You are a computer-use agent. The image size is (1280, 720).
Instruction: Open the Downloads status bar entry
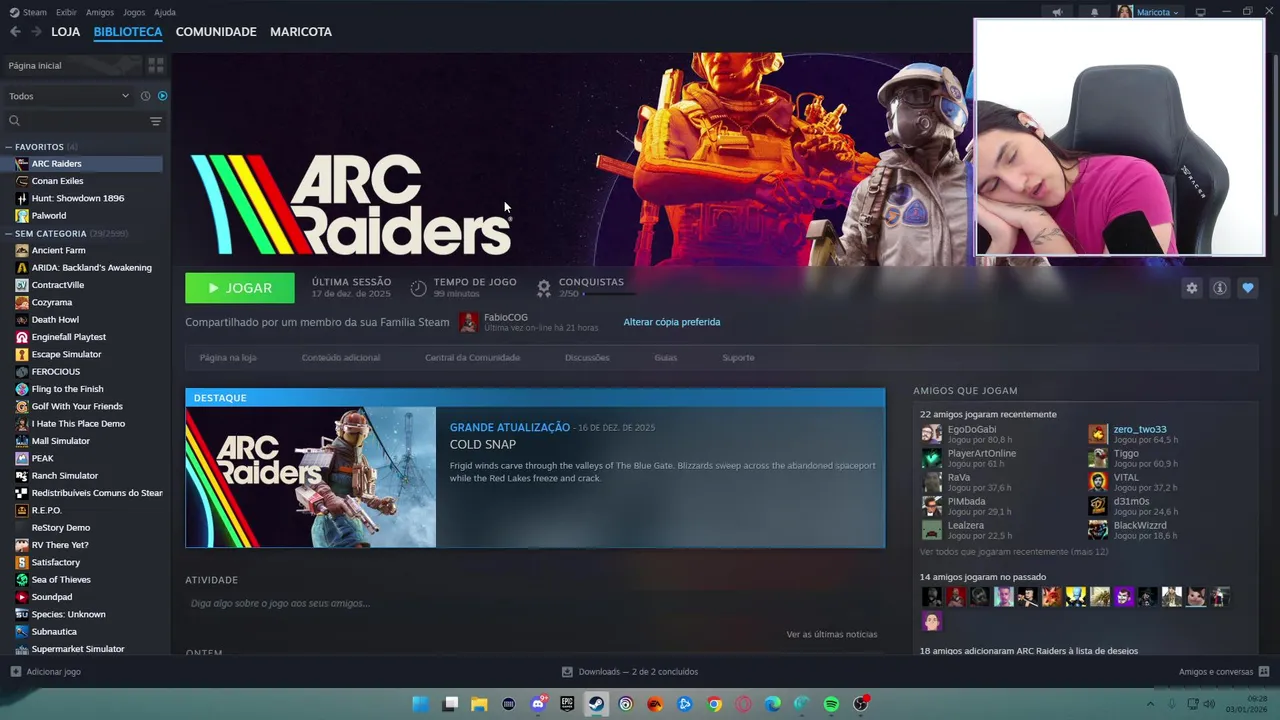[x=630, y=672]
